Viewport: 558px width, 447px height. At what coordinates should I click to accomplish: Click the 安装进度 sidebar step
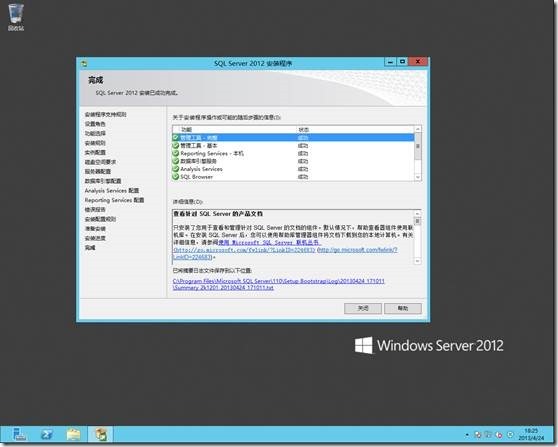(x=95, y=238)
